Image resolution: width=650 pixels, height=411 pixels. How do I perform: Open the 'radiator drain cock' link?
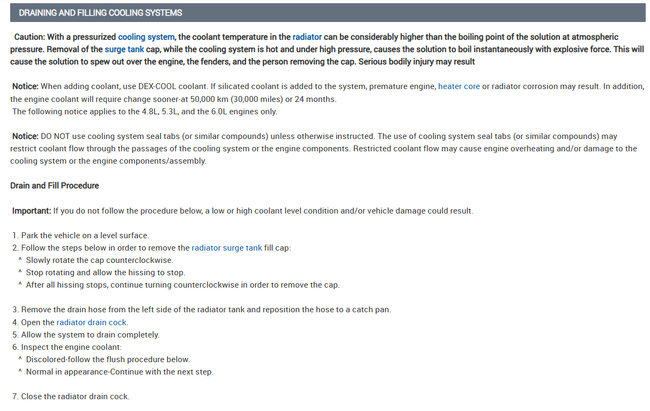92,322
